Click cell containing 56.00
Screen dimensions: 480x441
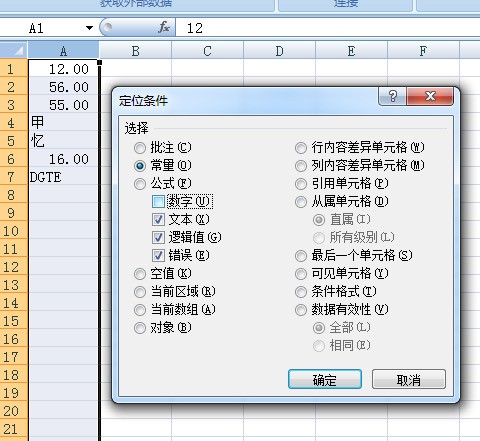click(x=63, y=87)
